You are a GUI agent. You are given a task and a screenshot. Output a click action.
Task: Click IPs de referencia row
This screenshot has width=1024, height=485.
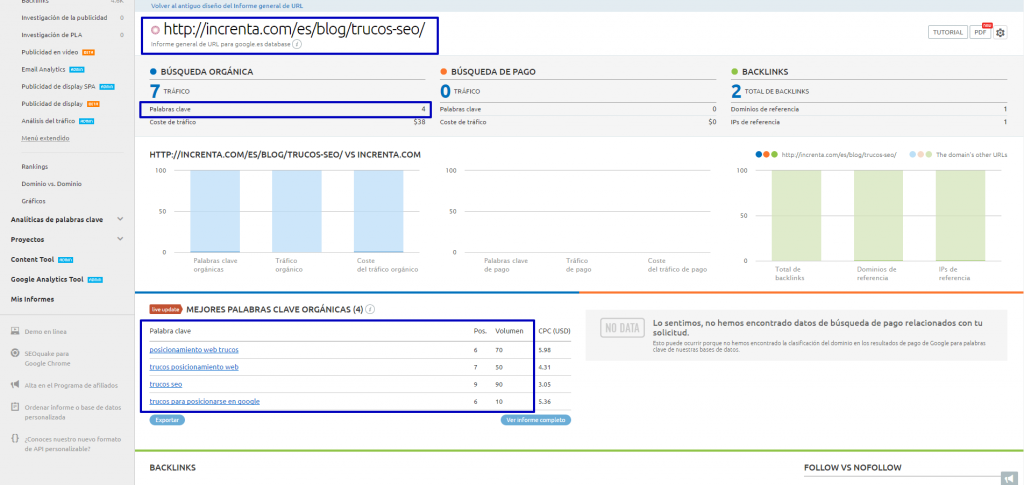tap(869, 122)
